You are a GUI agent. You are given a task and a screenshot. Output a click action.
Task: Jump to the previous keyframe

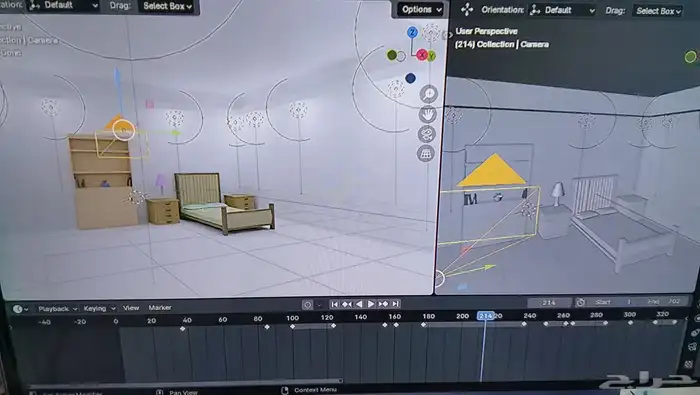coord(346,304)
